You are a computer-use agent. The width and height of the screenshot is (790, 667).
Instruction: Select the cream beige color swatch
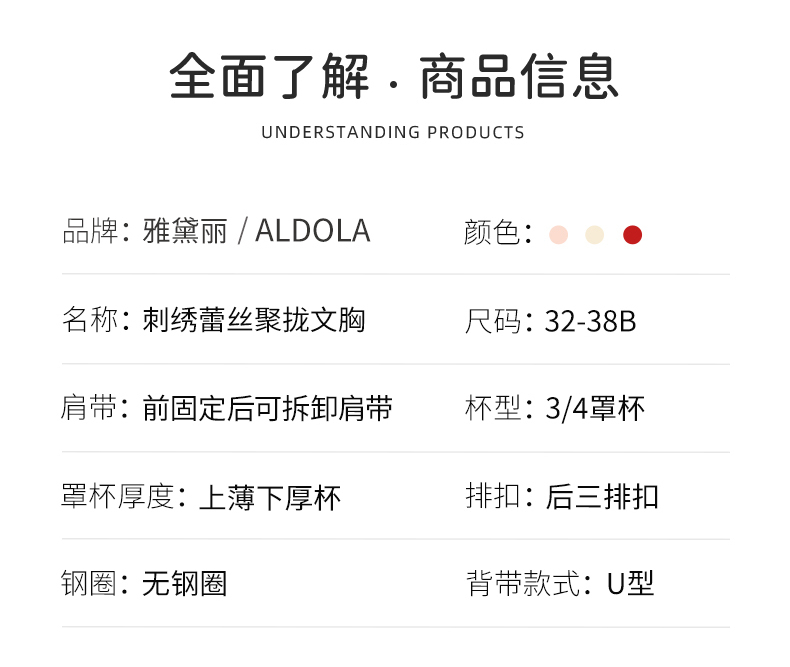pos(595,235)
